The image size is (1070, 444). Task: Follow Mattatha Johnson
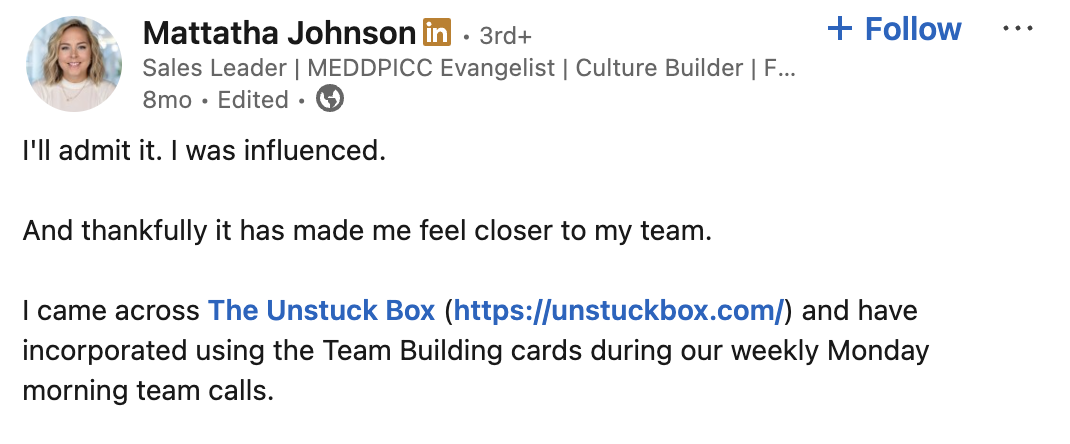point(894,29)
